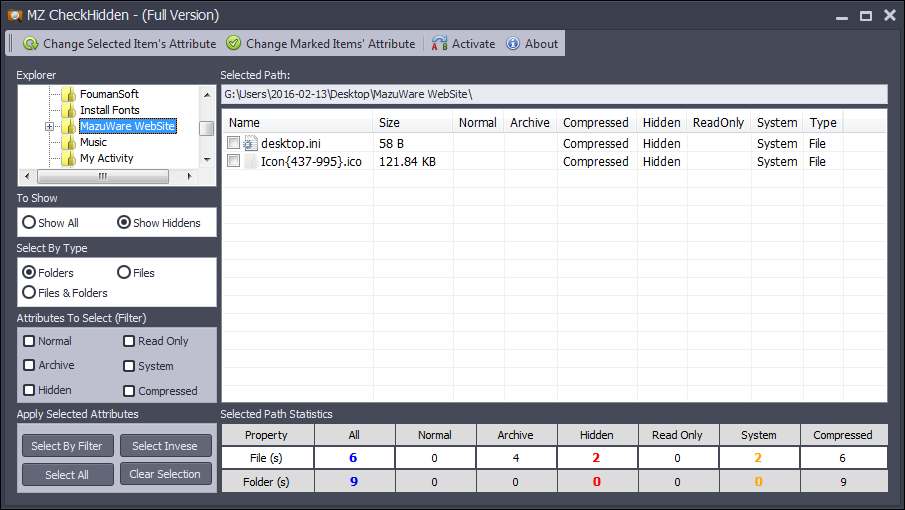
Task: Expand the MazuWare WebSite tree node
Action: (49, 126)
